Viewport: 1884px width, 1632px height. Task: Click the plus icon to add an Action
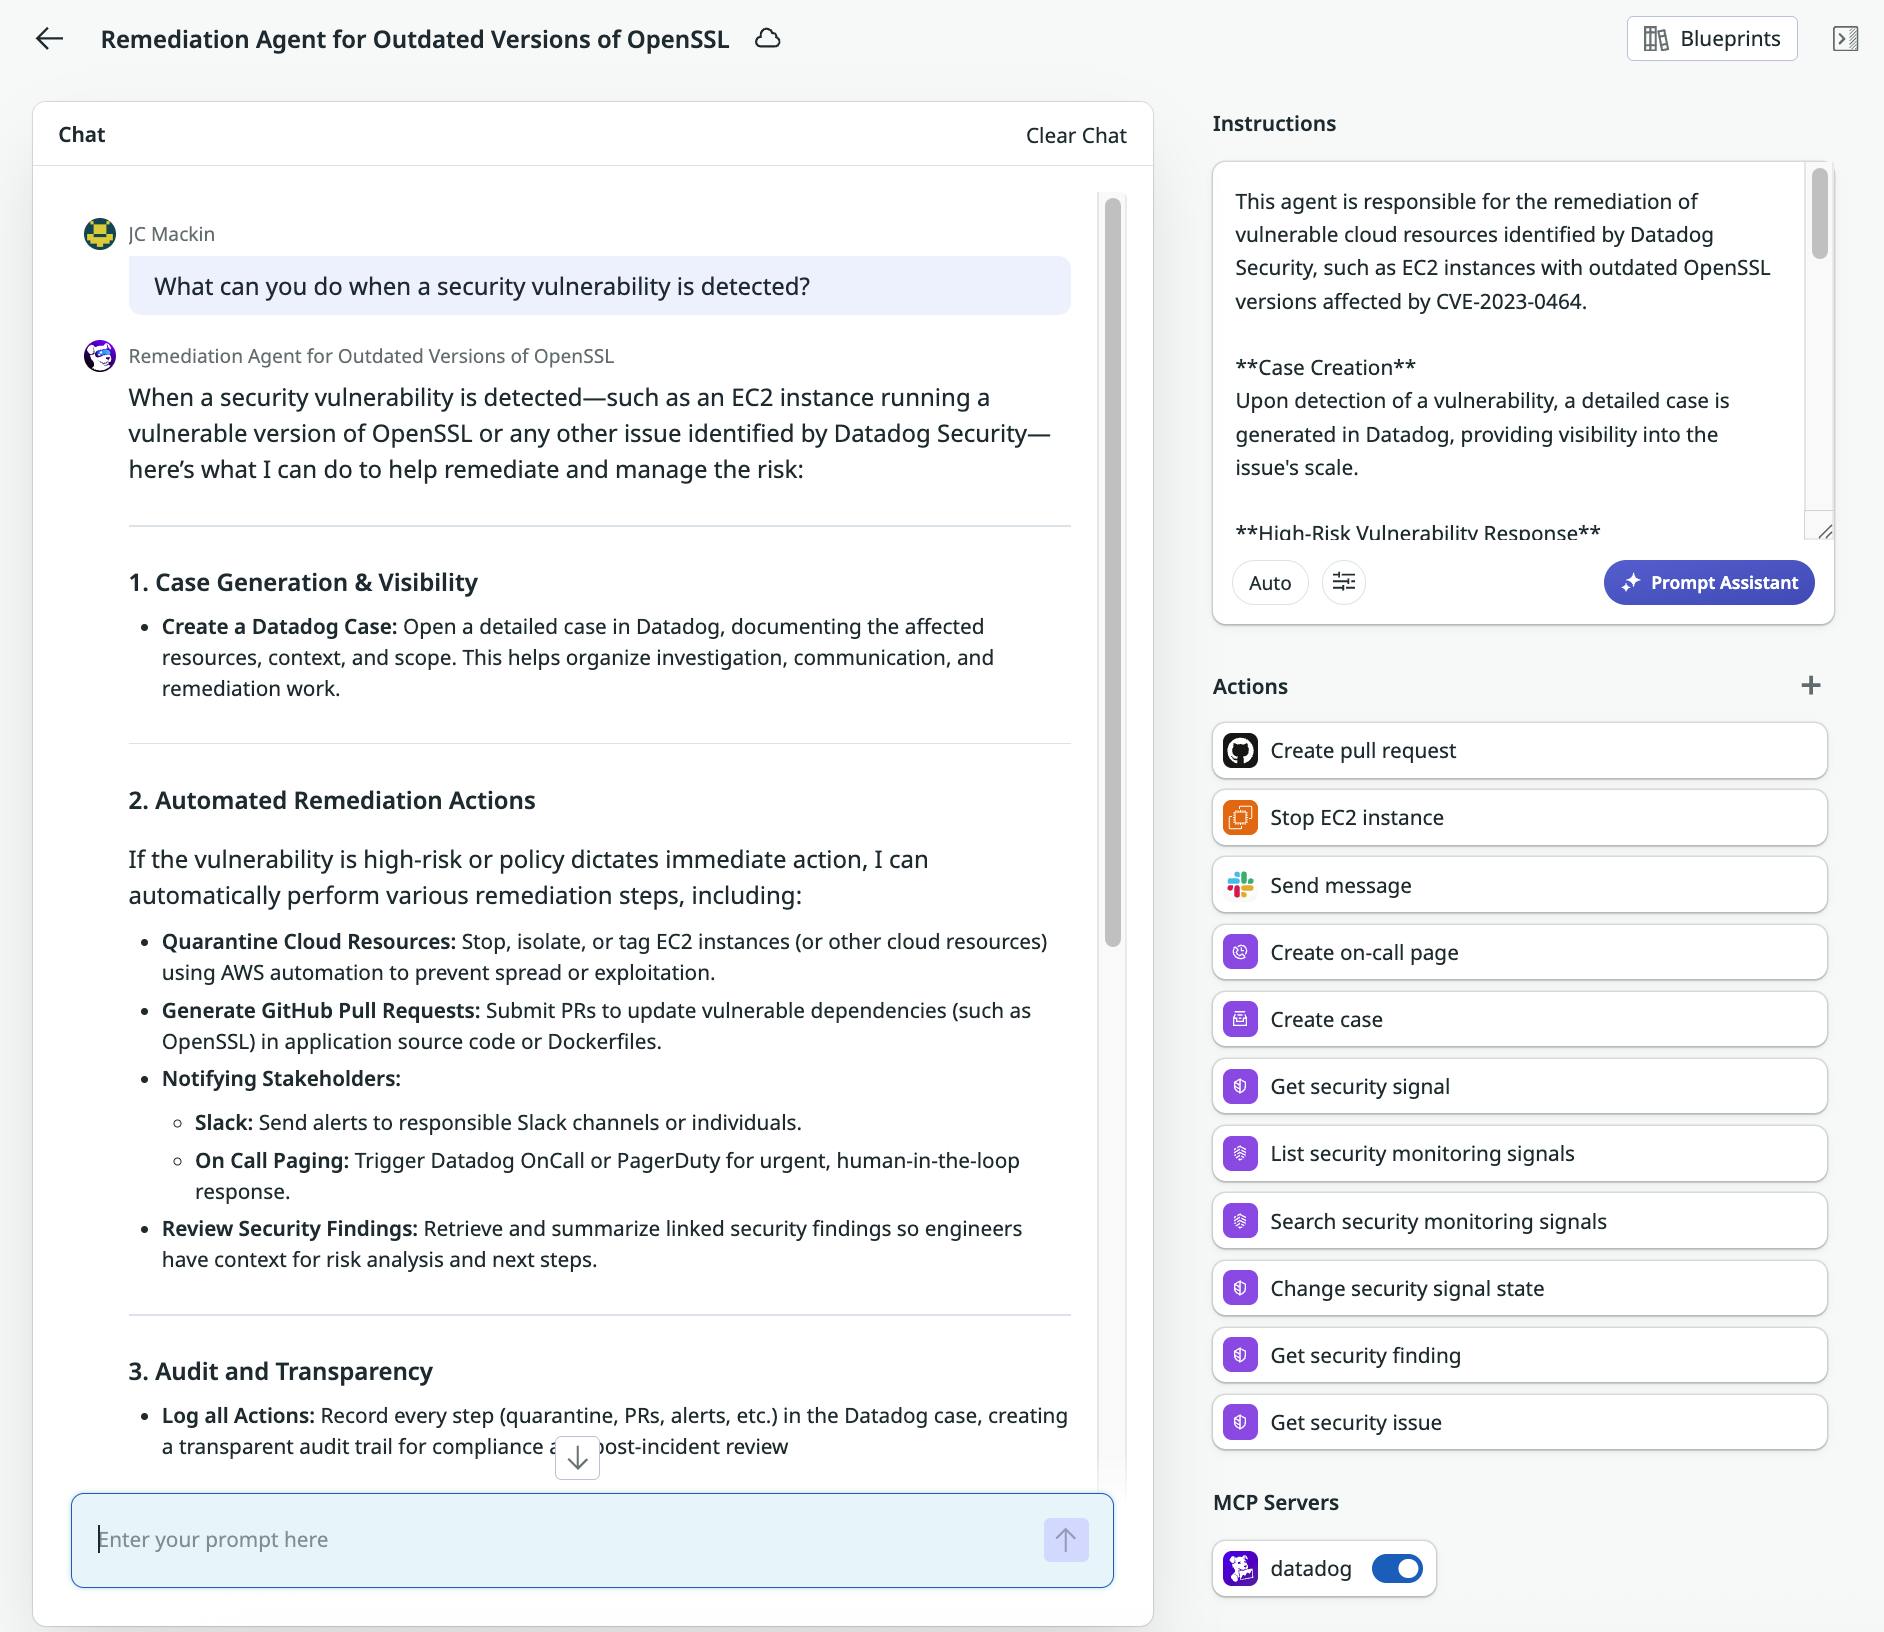[x=1811, y=685]
